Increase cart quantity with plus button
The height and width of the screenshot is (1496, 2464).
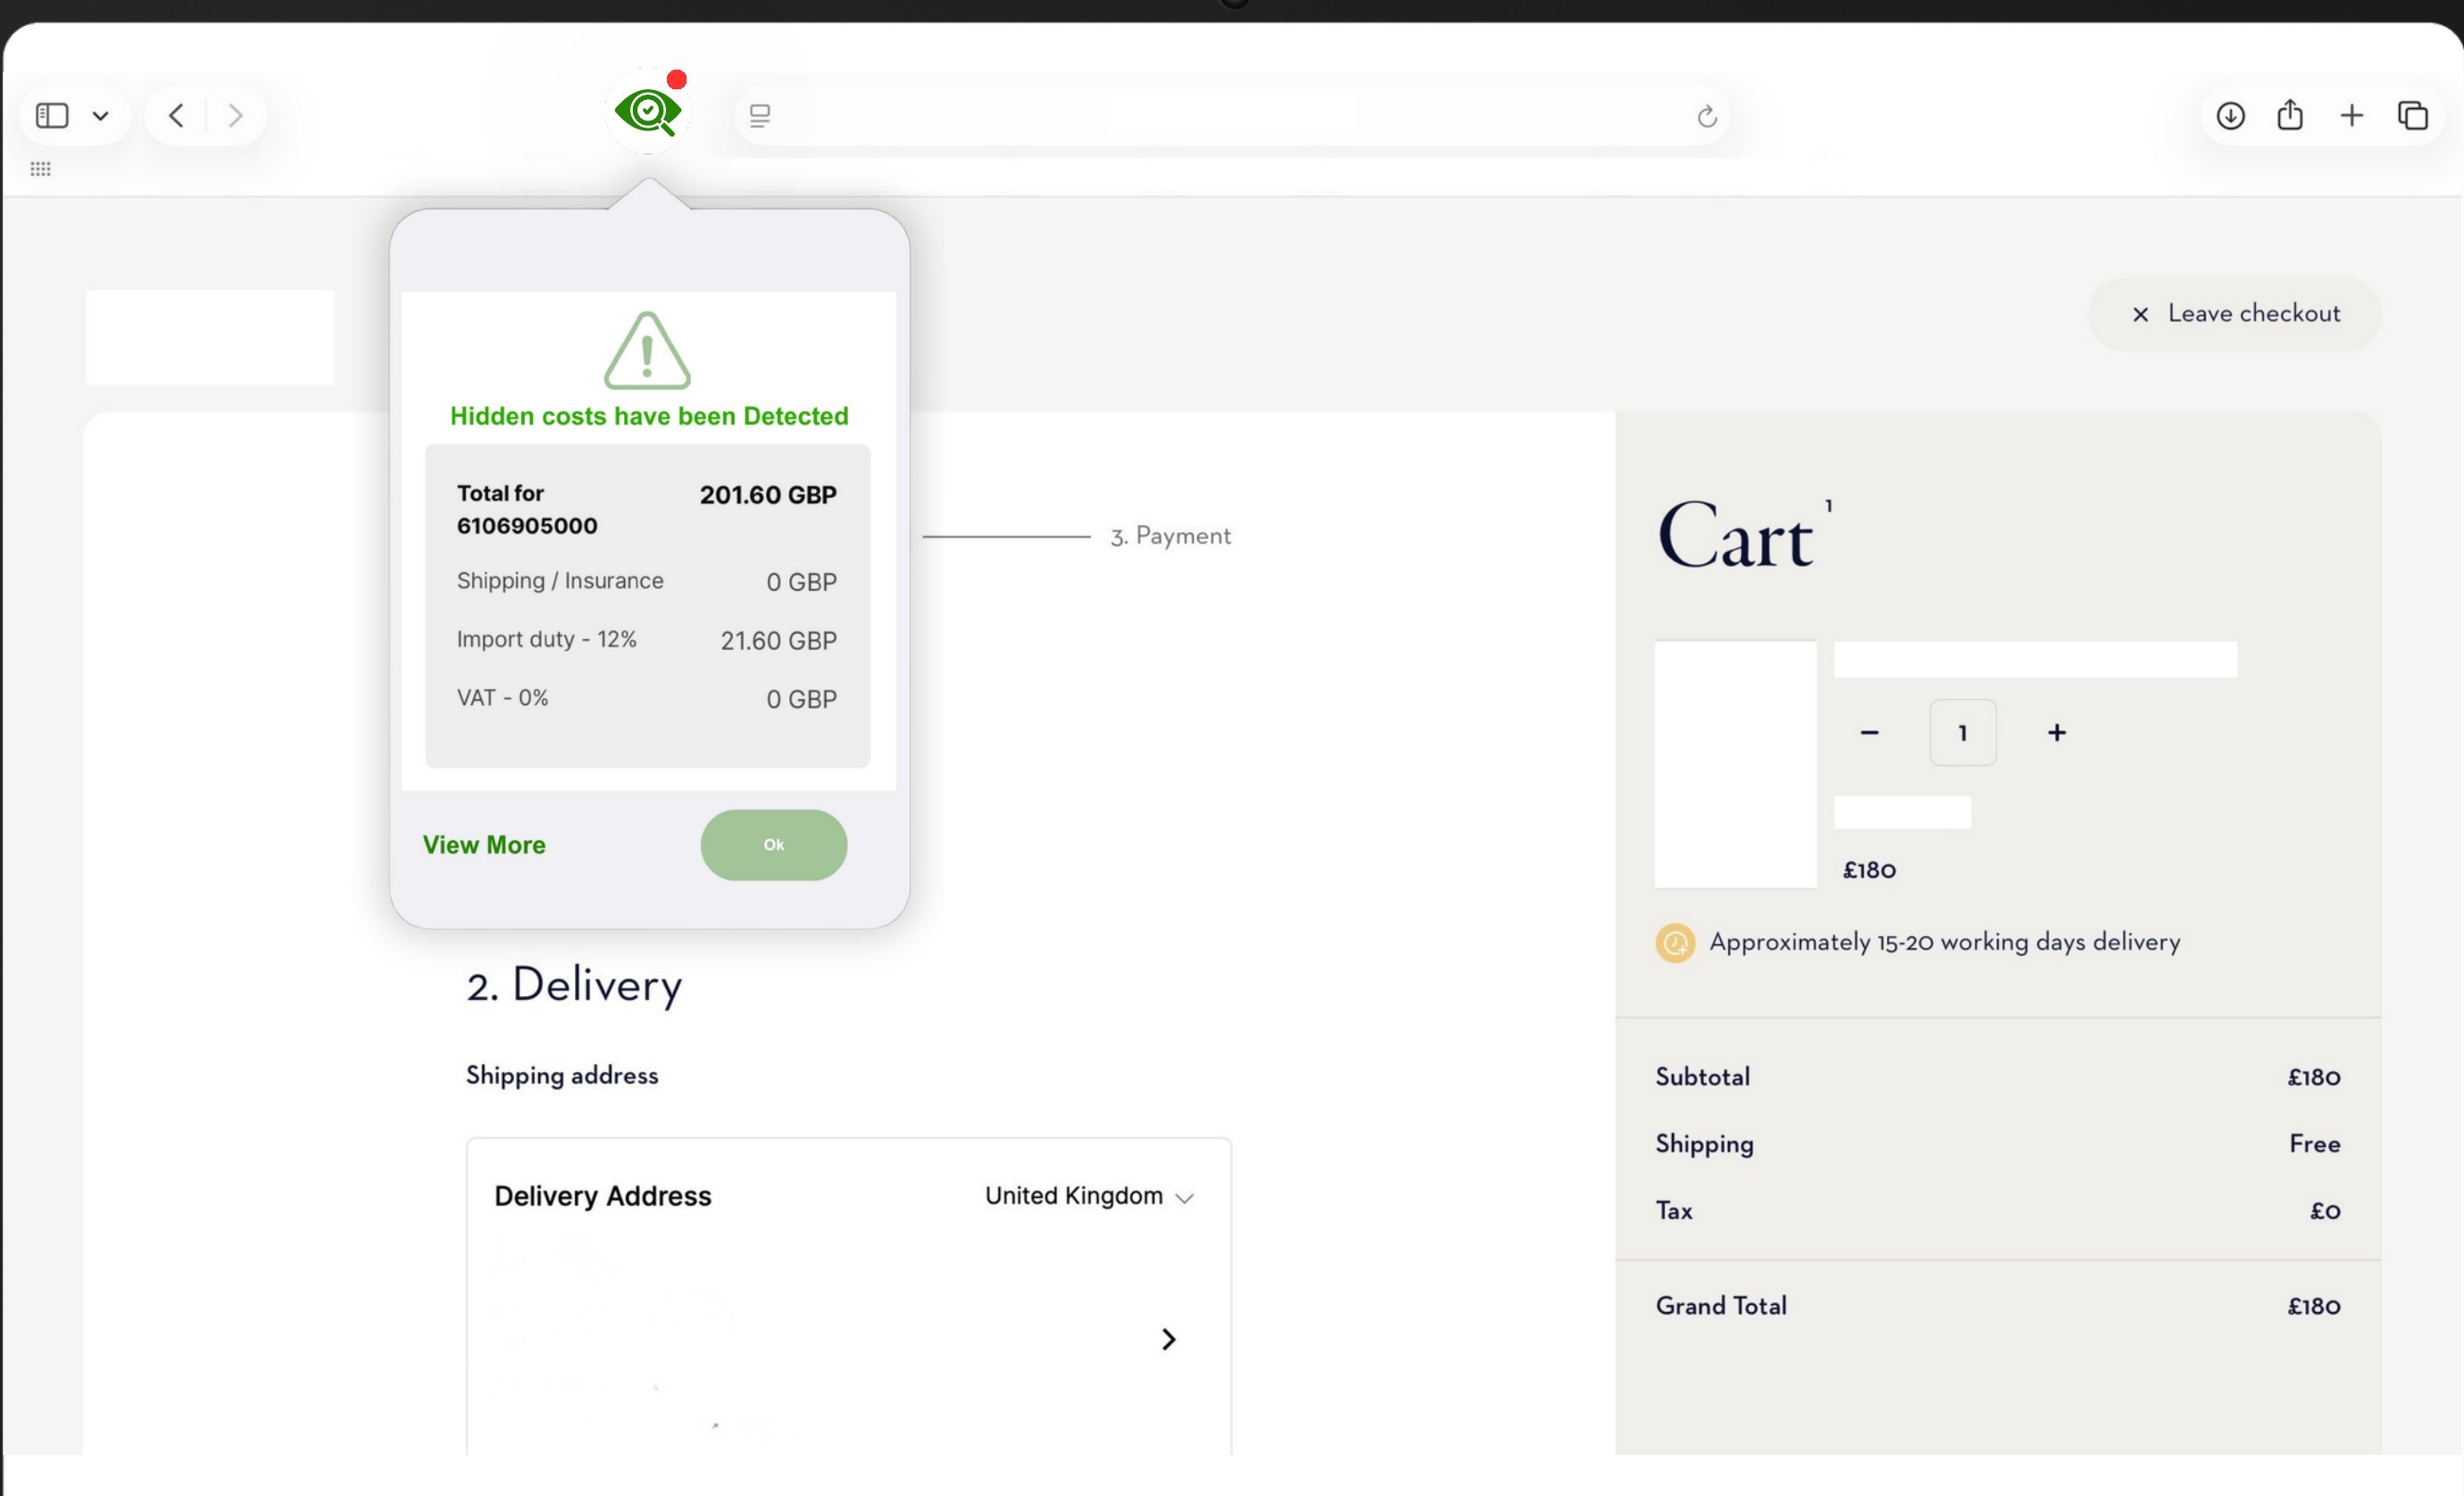coord(2057,733)
